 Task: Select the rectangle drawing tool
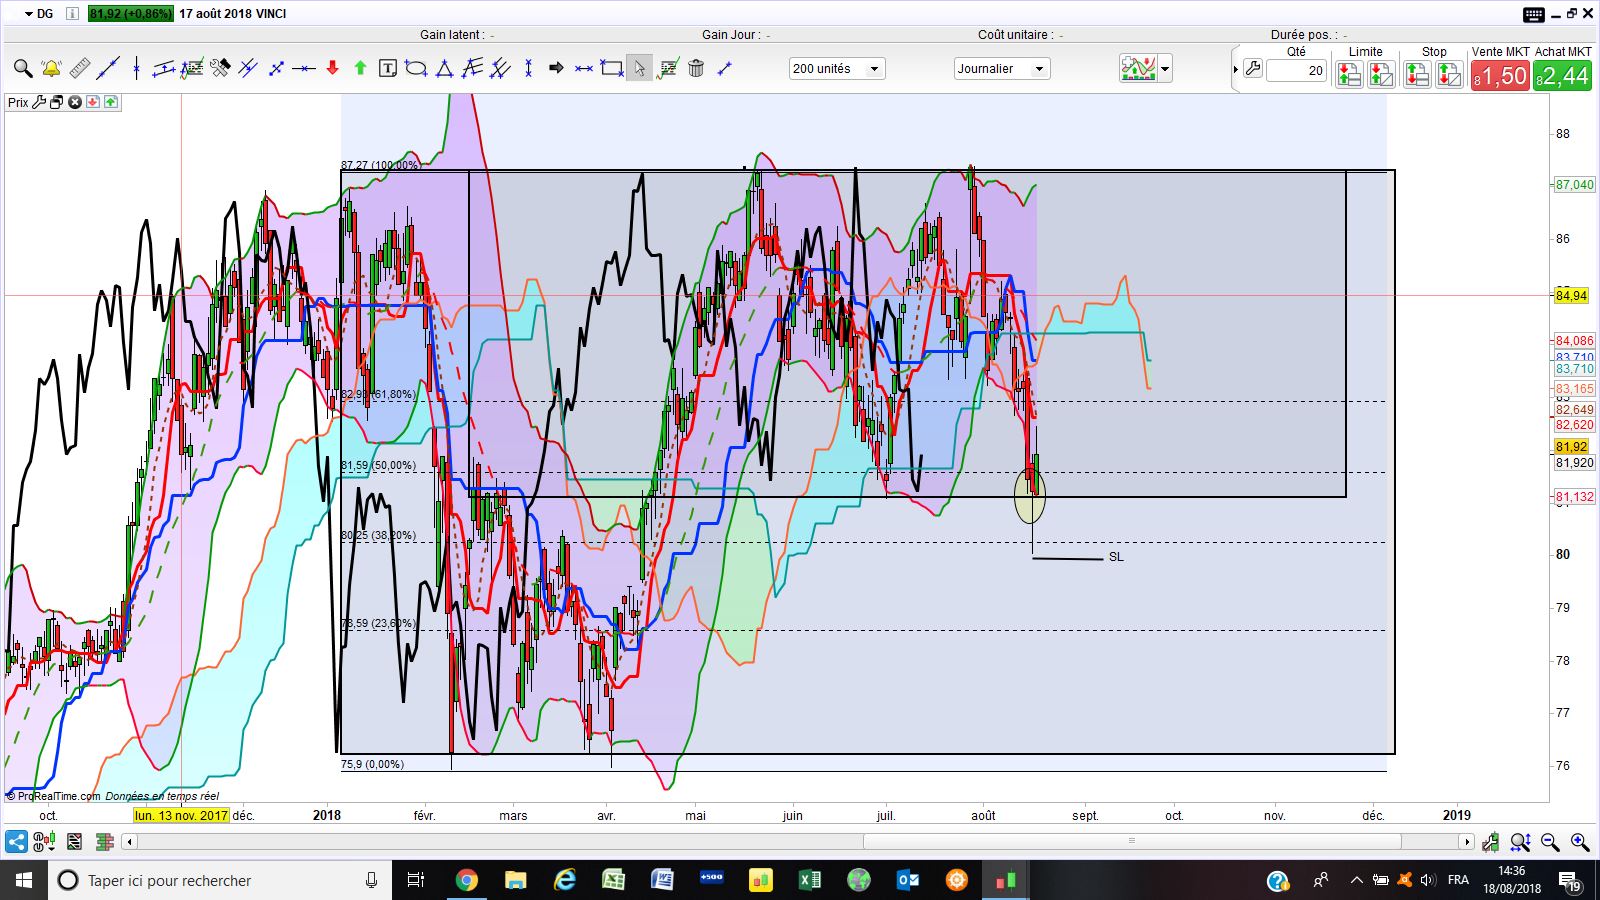(x=611, y=69)
